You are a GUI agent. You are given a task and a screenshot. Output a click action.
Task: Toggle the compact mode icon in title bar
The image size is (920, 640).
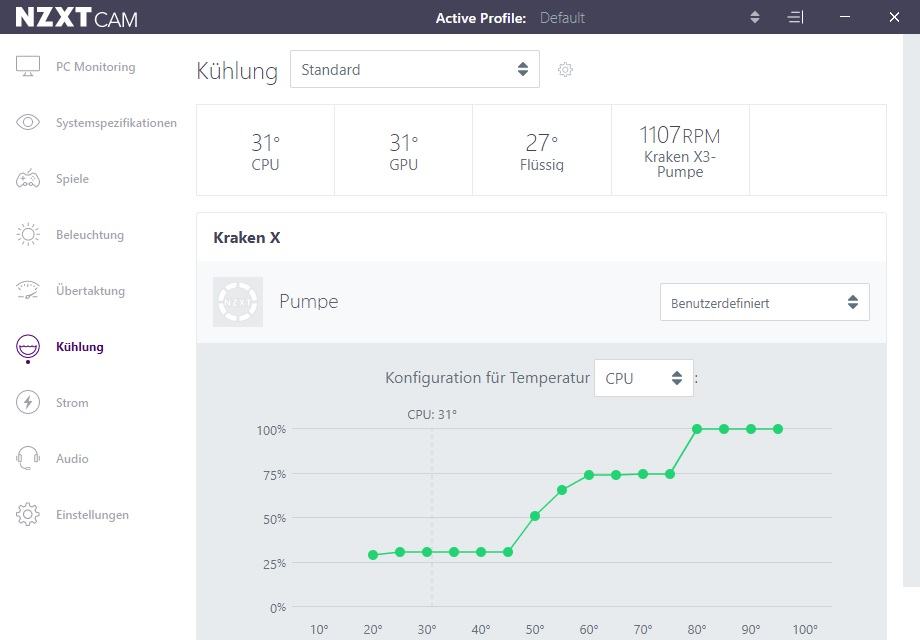tap(795, 17)
